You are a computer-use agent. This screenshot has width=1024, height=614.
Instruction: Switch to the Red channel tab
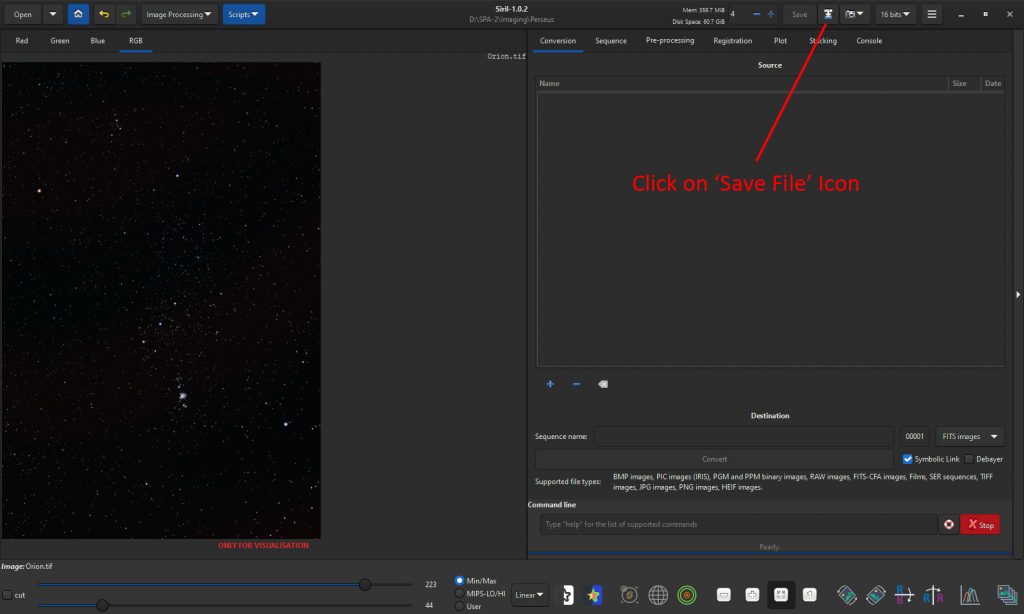click(22, 40)
